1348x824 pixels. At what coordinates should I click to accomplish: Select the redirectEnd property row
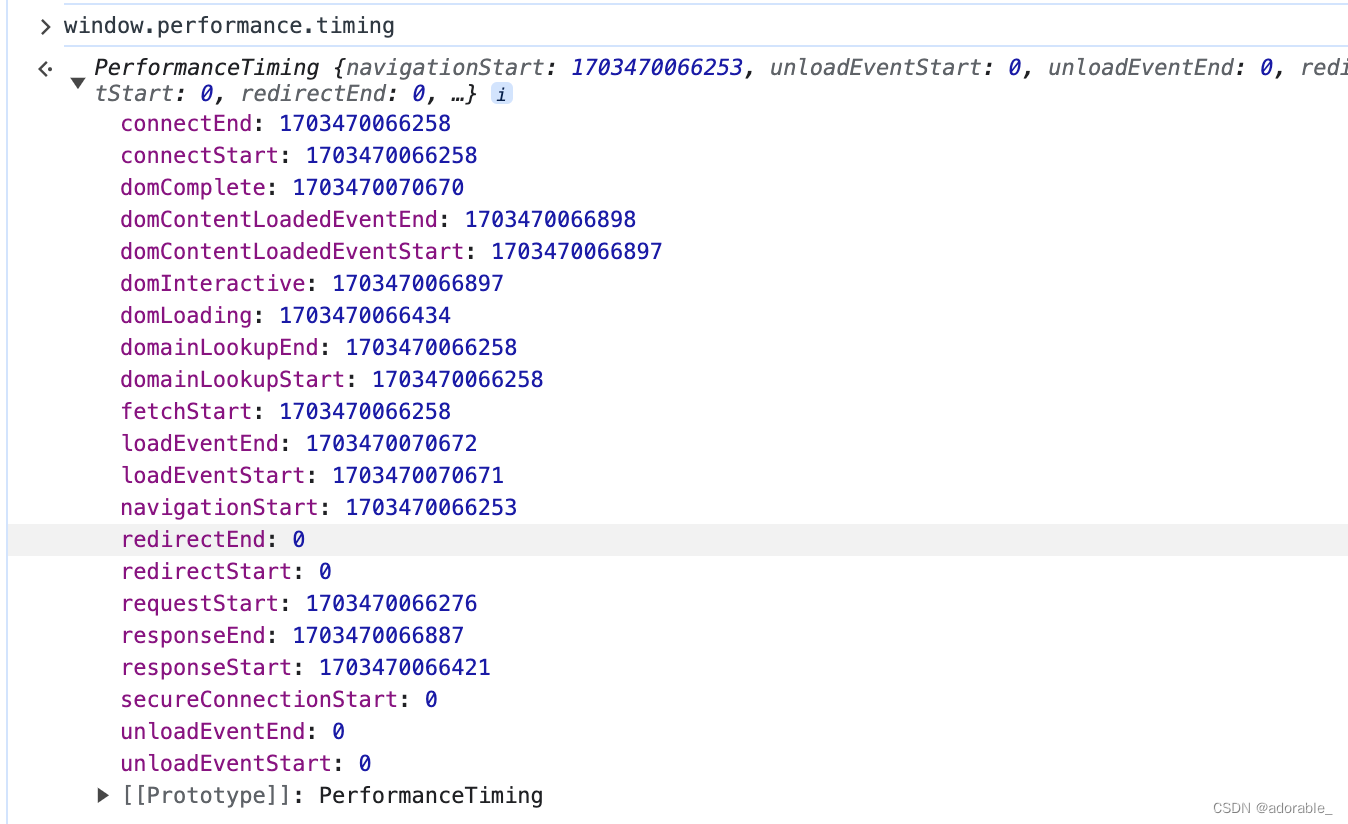[x=677, y=540]
